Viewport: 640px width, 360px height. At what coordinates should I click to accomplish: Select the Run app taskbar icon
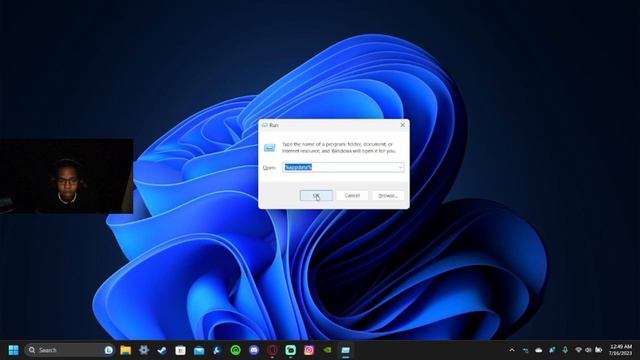[x=345, y=350]
